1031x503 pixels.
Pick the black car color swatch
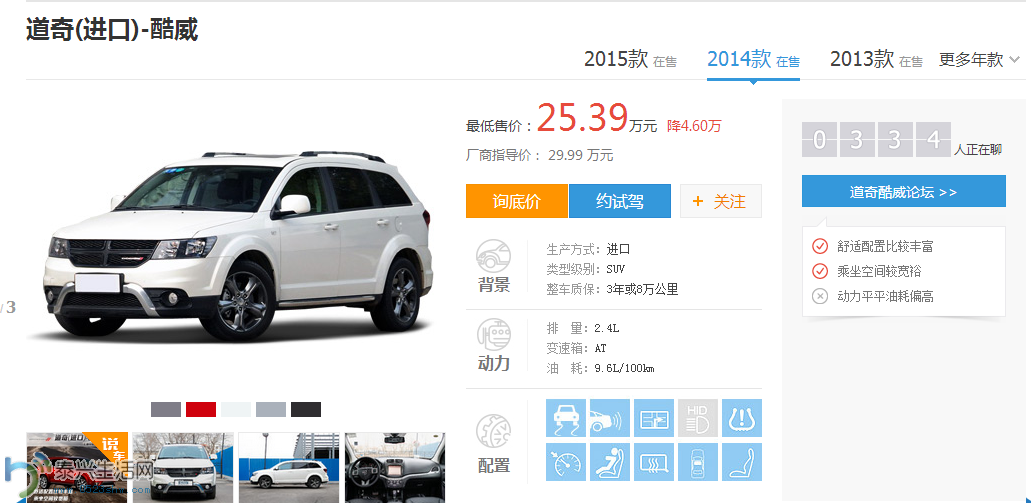point(306,409)
